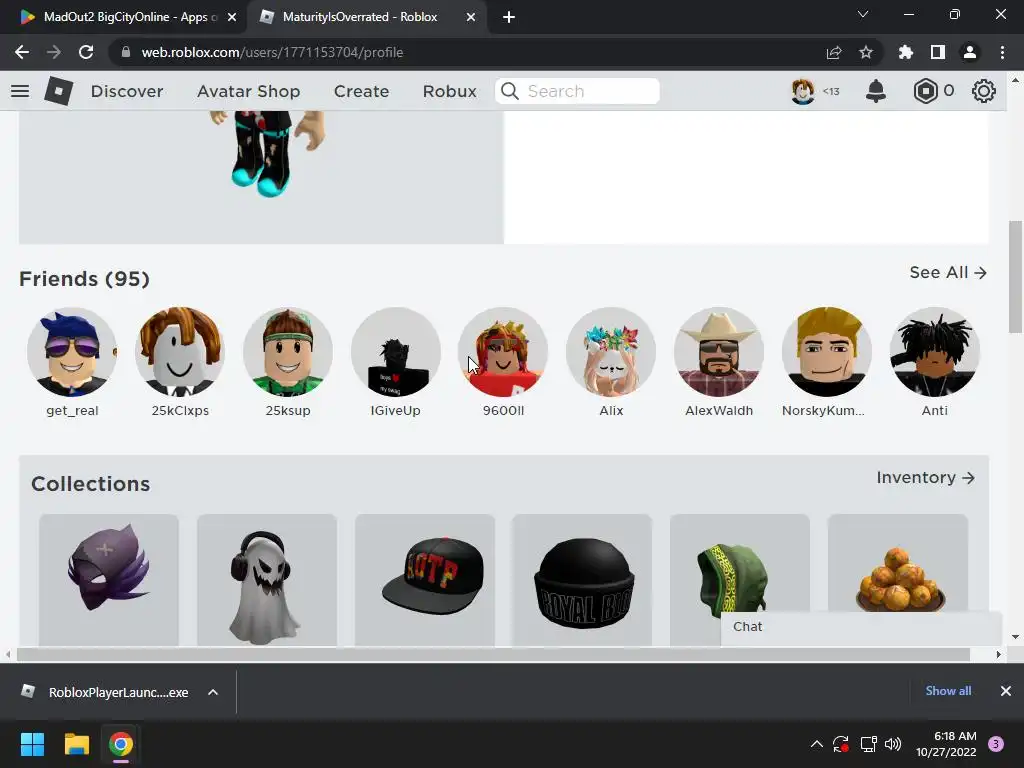Screen dimensions: 1024x768
Task: Open friend Alix's profile
Action: click(x=611, y=362)
